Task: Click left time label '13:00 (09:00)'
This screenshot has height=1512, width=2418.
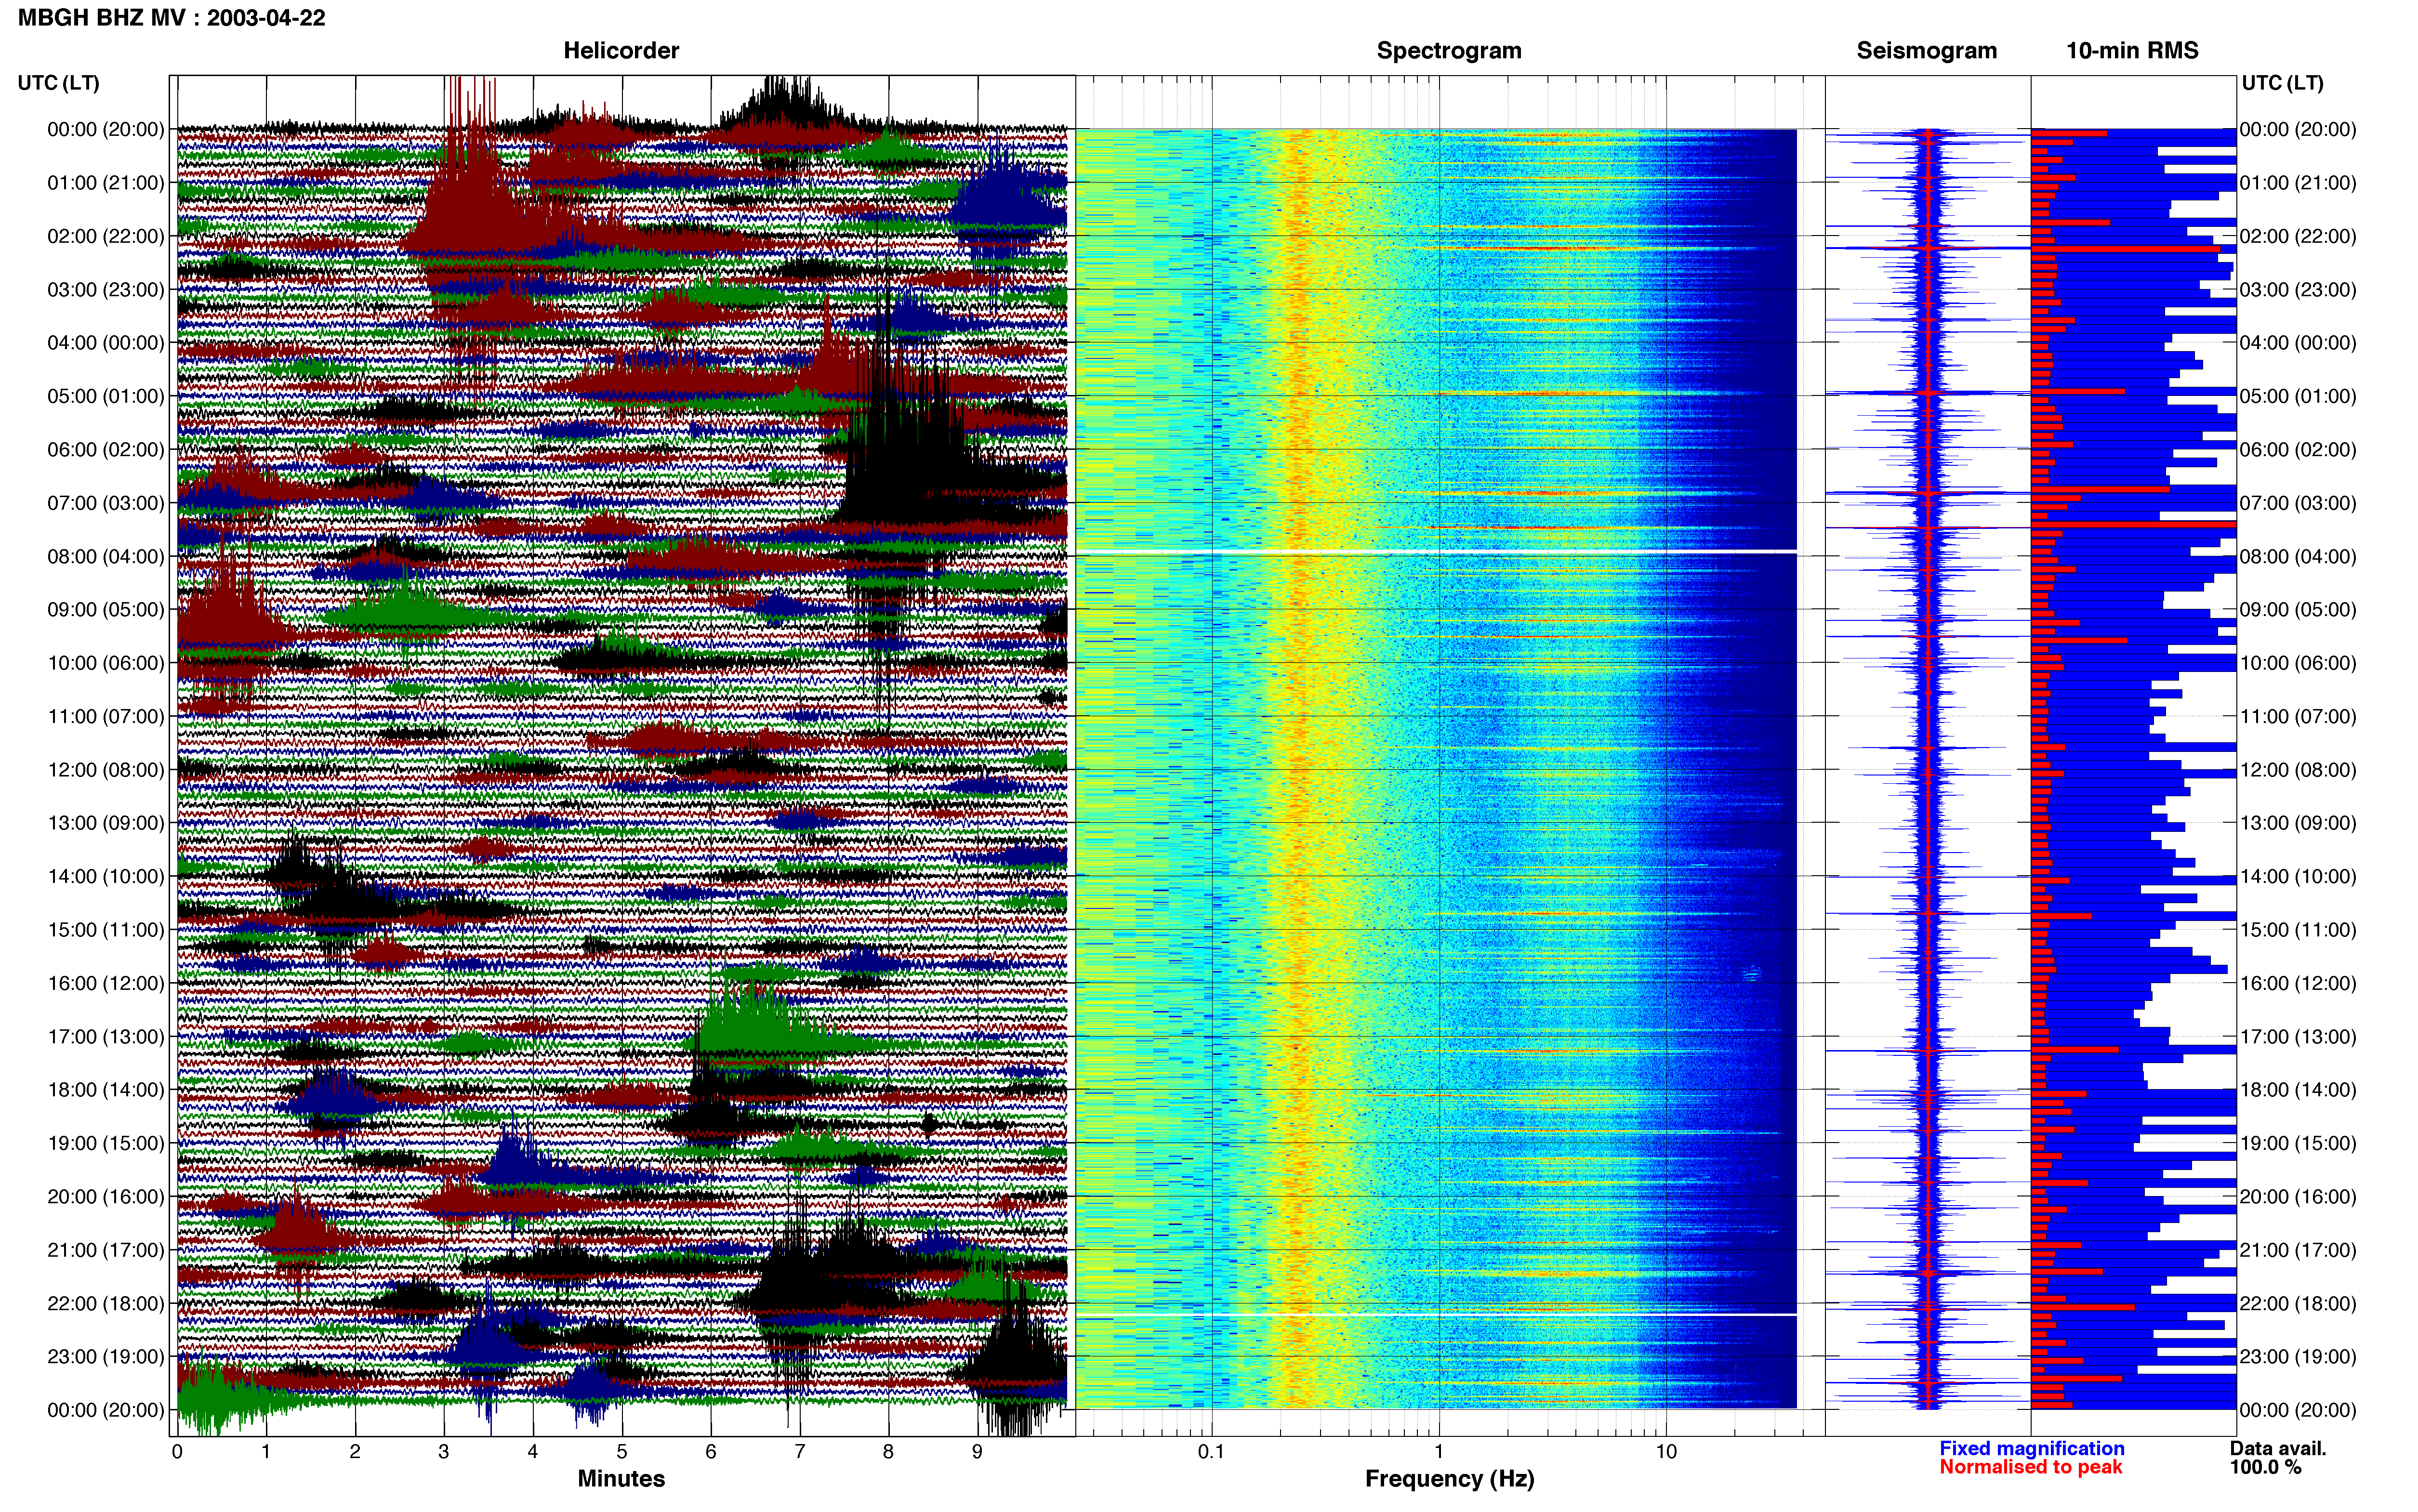Action: 106,823
